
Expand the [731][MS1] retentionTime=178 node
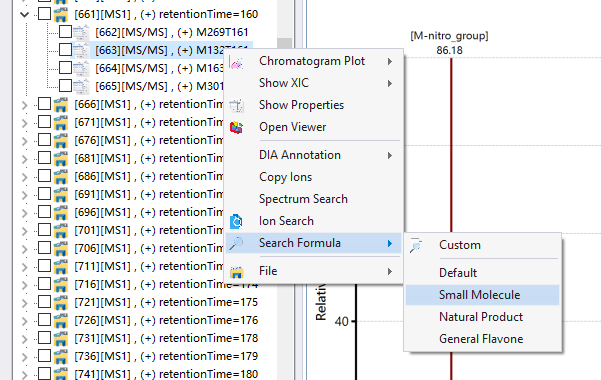click(25, 339)
